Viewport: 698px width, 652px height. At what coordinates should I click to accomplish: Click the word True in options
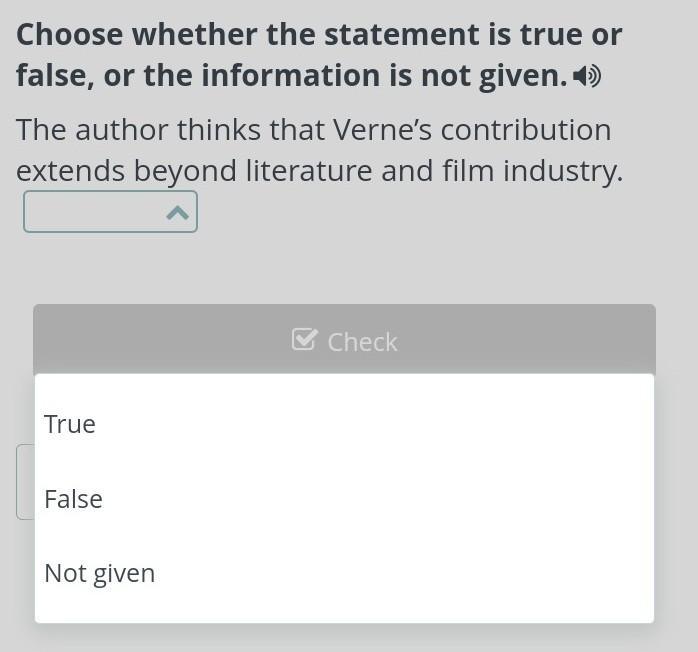70,424
